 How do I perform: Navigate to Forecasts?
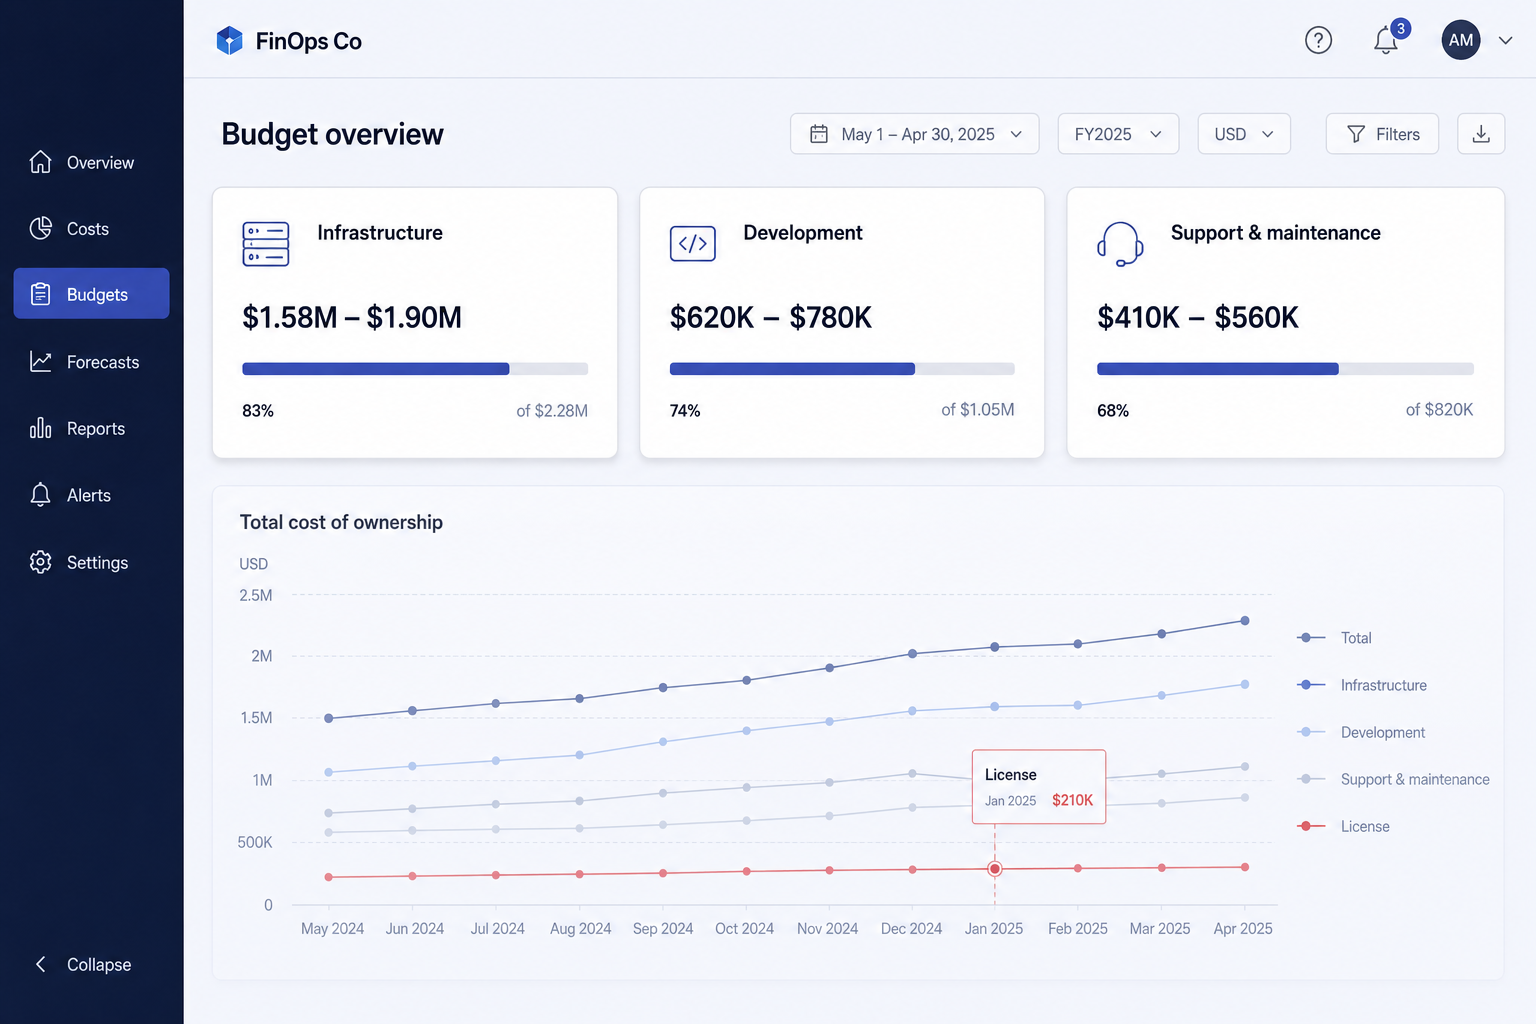[x=103, y=362]
